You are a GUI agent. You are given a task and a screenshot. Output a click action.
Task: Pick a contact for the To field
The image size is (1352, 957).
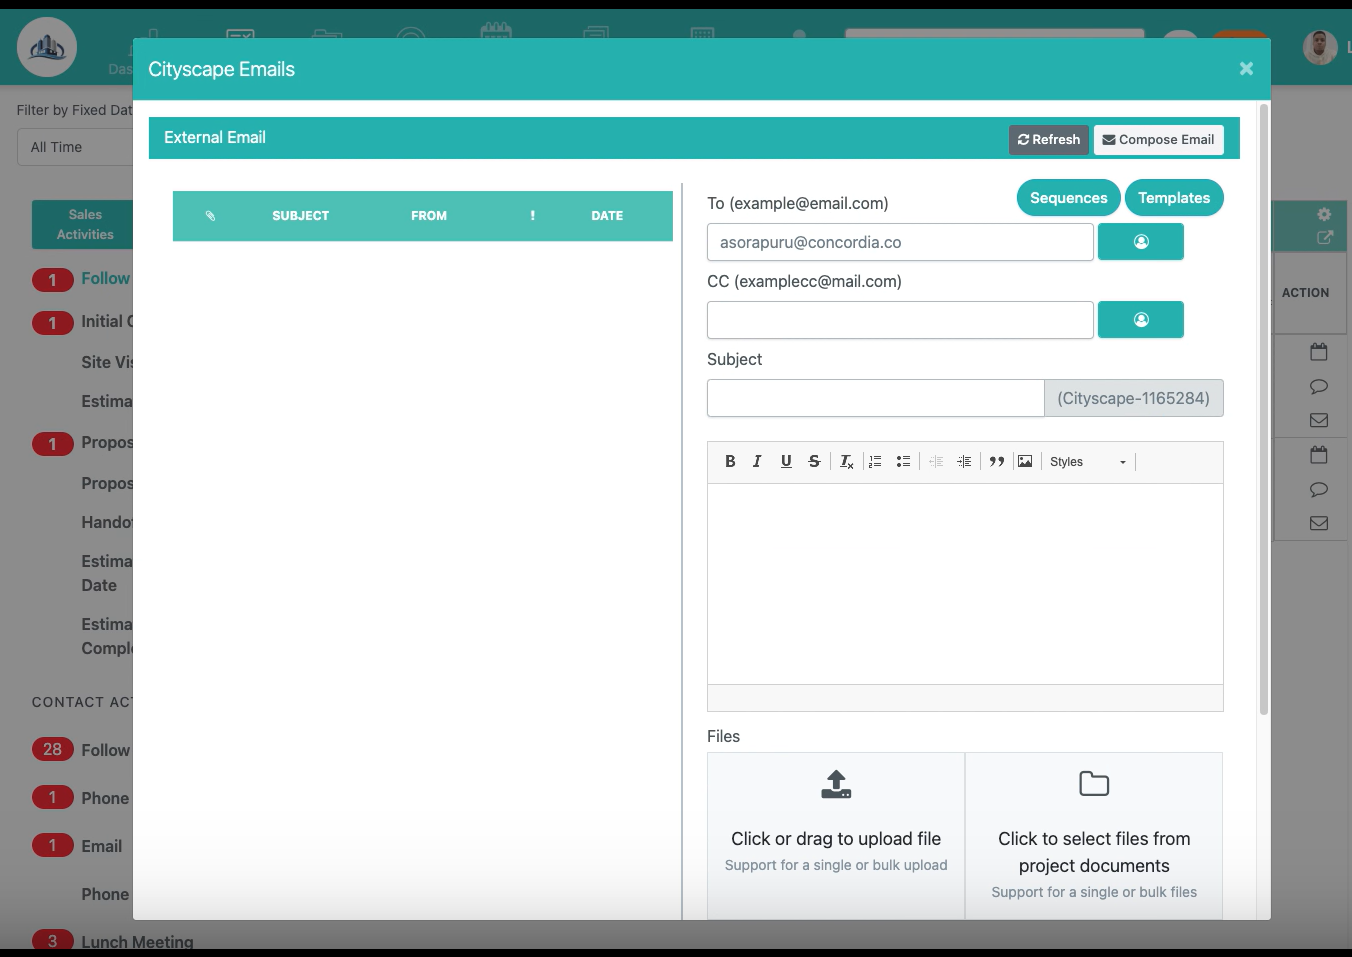(x=1140, y=242)
